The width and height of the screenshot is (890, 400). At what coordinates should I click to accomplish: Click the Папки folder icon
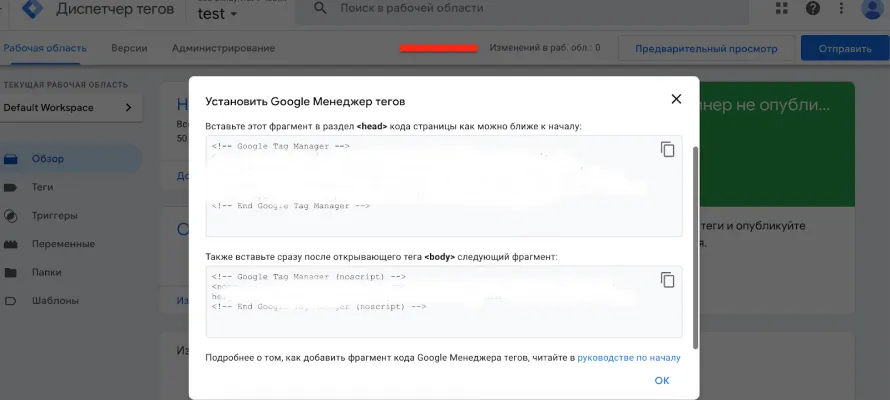(x=10, y=273)
